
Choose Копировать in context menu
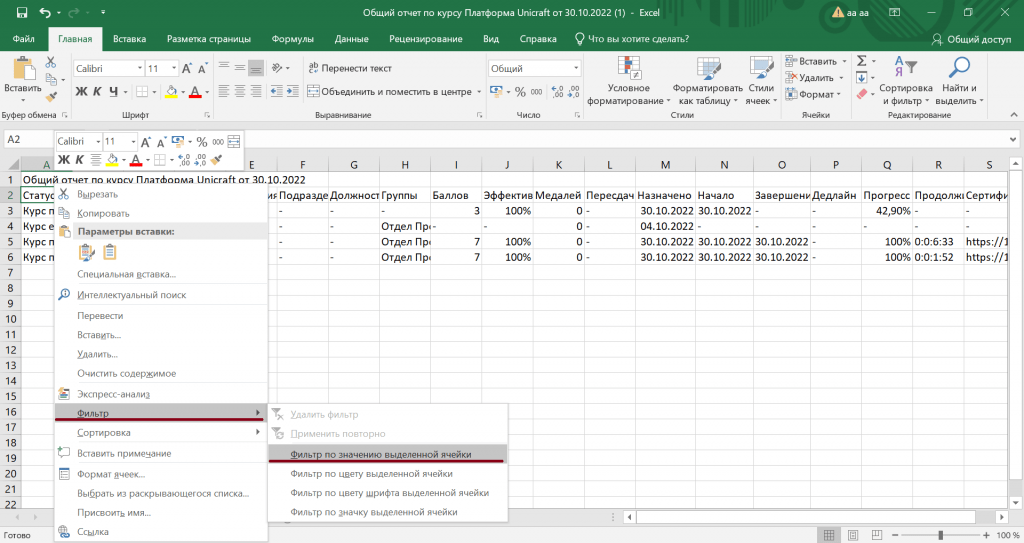[161, 213]
